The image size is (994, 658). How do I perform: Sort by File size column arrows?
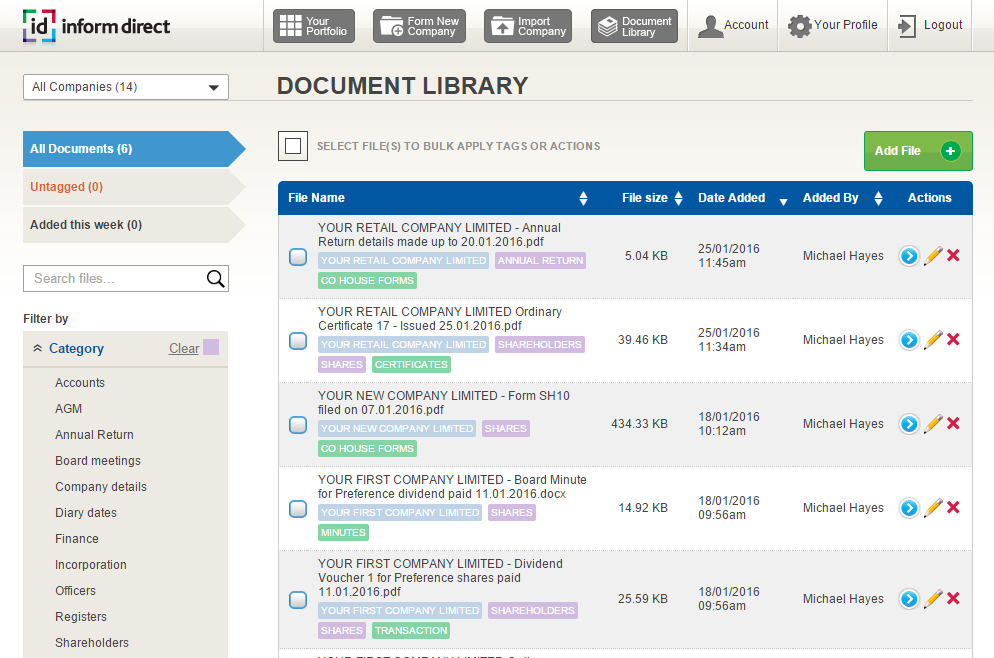click(x=678, y=198)
